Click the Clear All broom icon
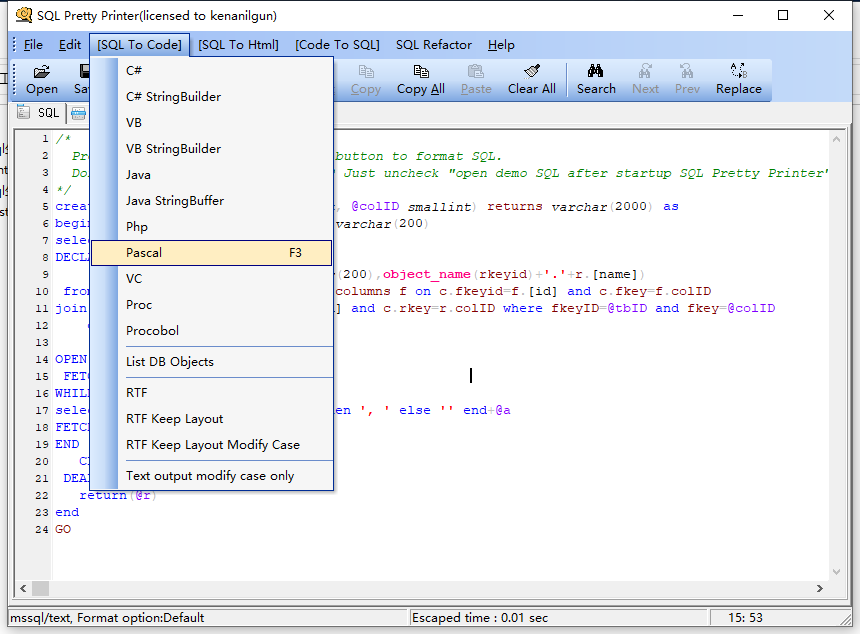 pos(531,71)
